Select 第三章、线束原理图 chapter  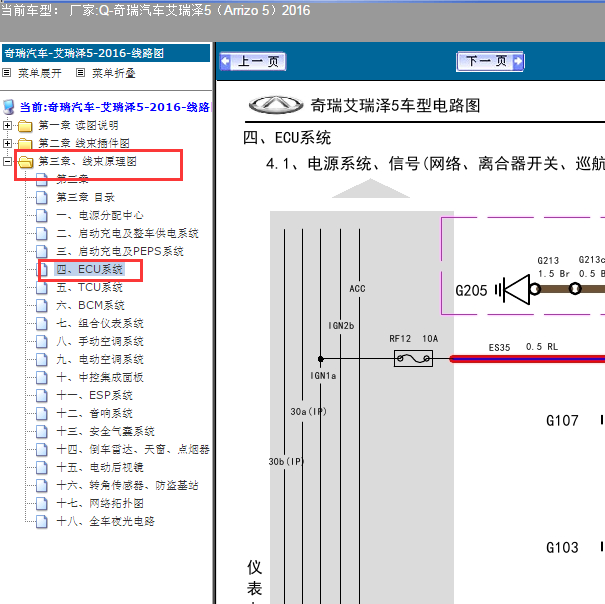(x=87, y=161)
